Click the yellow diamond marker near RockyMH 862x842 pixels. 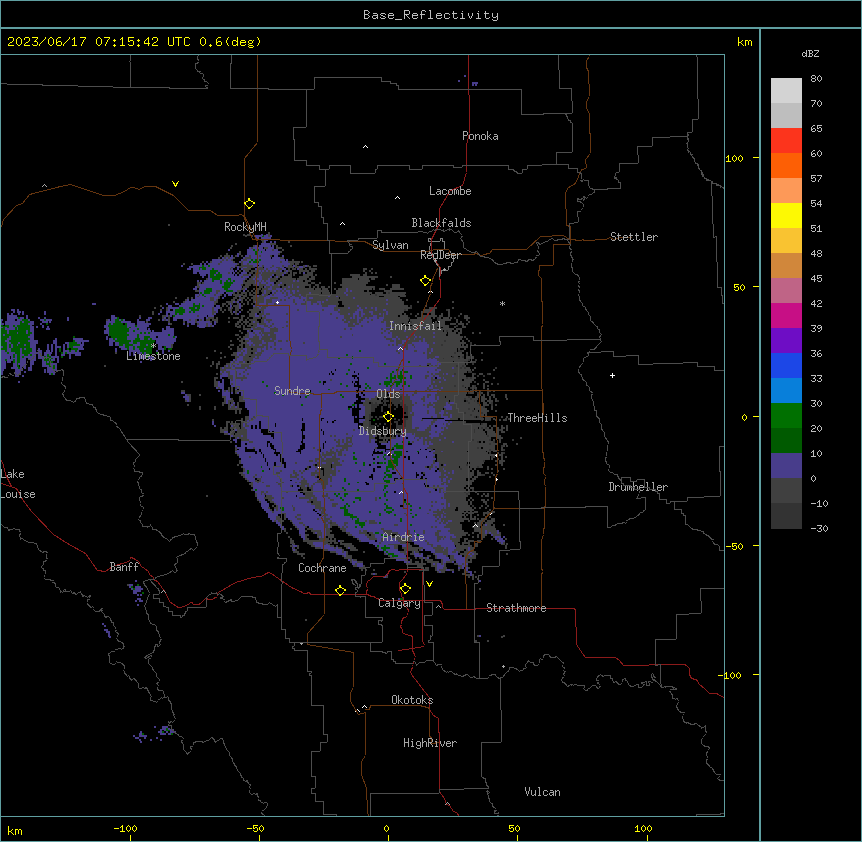(250, 204)
